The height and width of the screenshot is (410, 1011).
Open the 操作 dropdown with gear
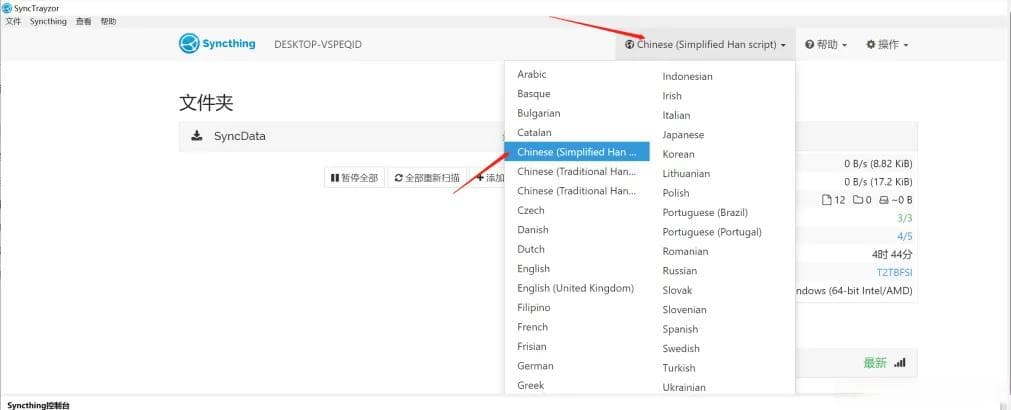click(x=887, y=44)
